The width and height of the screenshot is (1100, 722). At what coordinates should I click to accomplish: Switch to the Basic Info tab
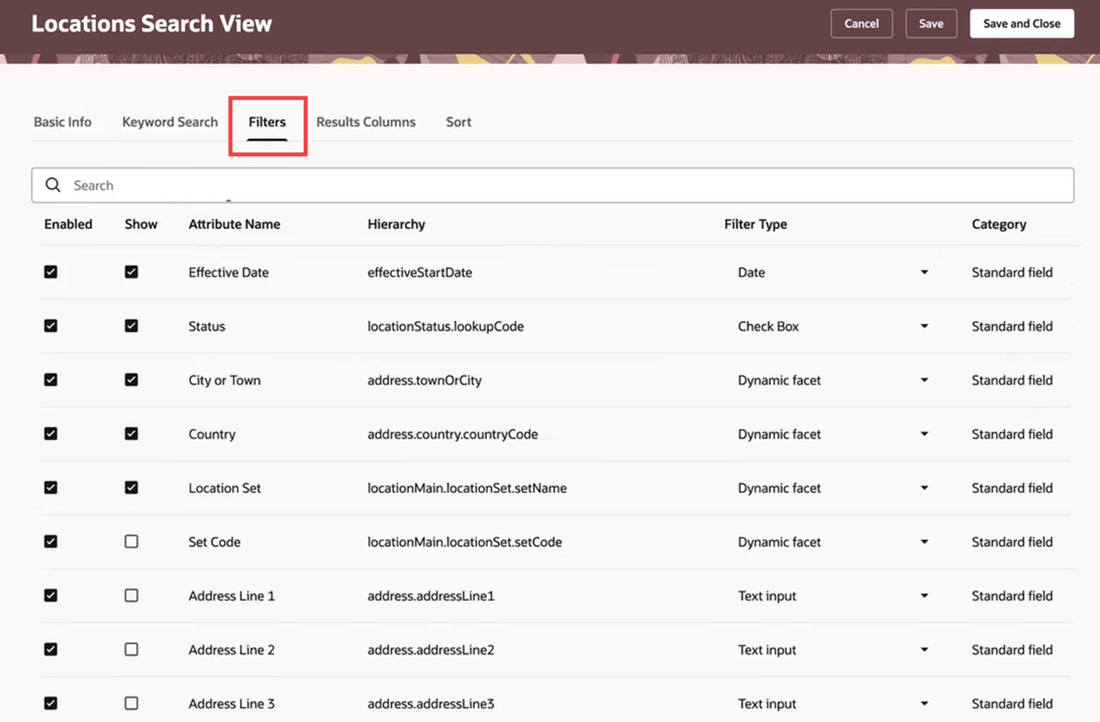point(62,122)
